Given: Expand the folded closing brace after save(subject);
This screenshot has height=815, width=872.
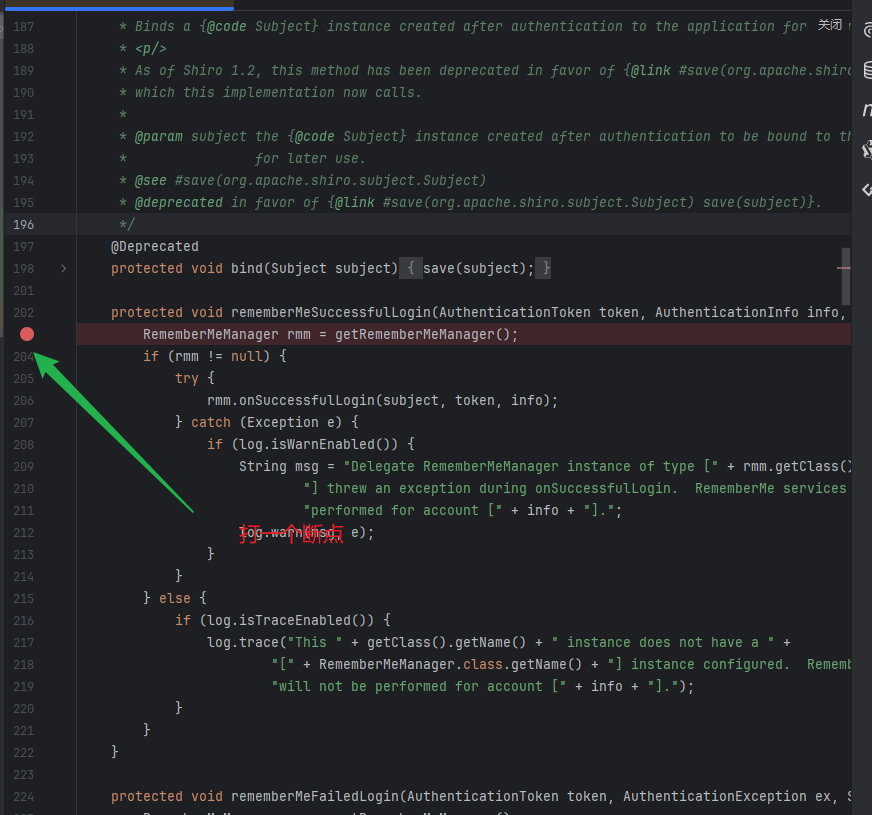Looking at the screenshot, I should (544, 269).
